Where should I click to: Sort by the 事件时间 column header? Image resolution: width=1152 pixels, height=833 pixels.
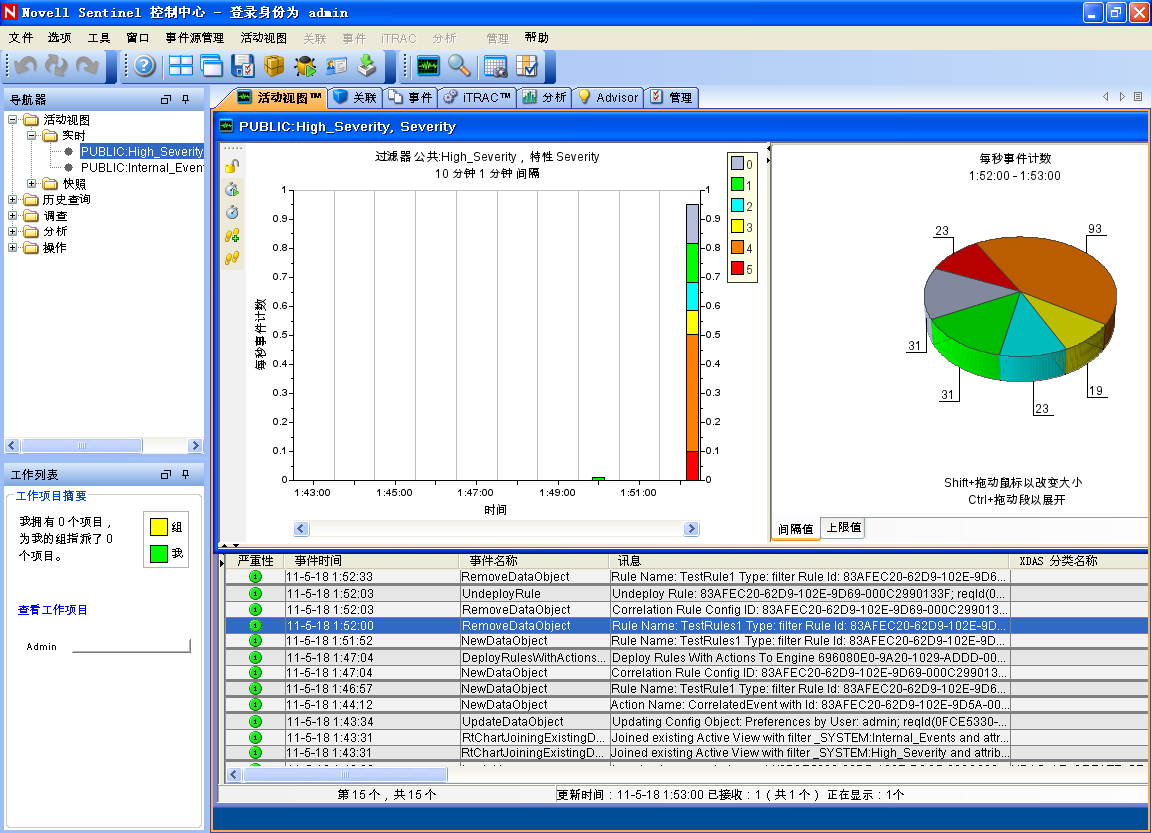pos(372,560)
